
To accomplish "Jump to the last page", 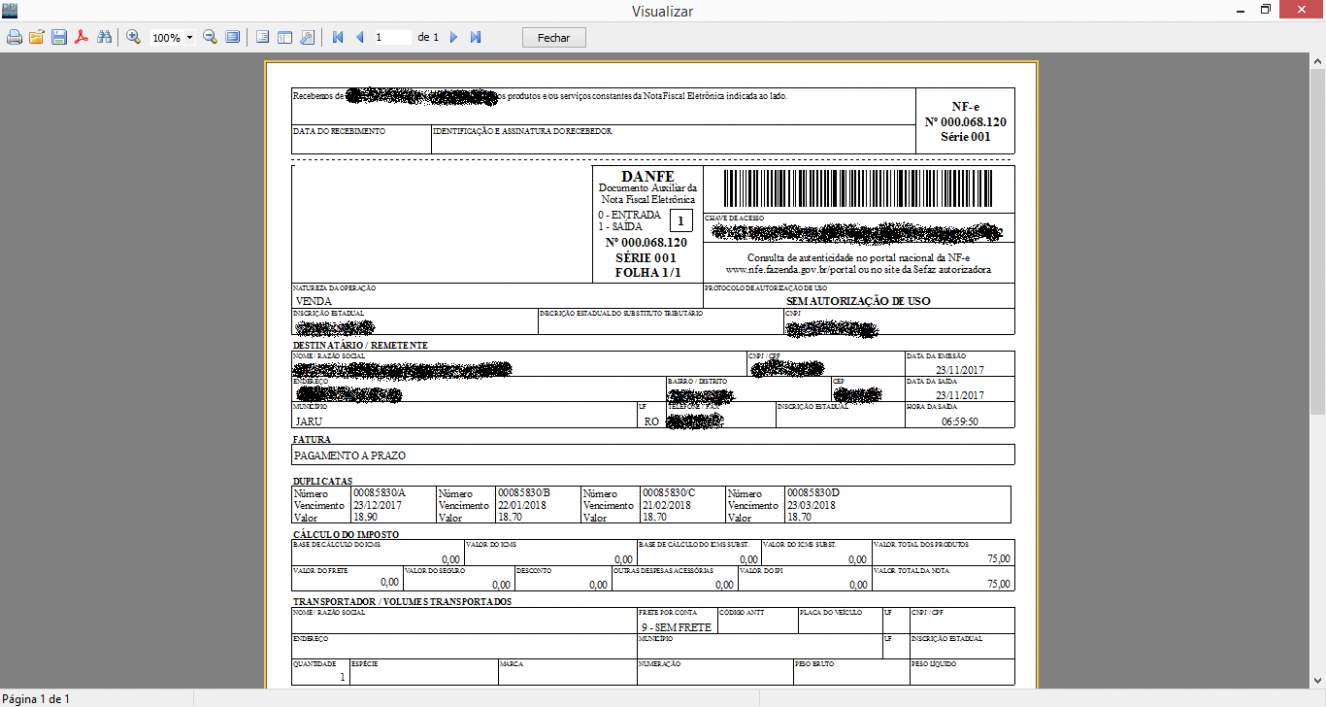I will coord(476,37).
